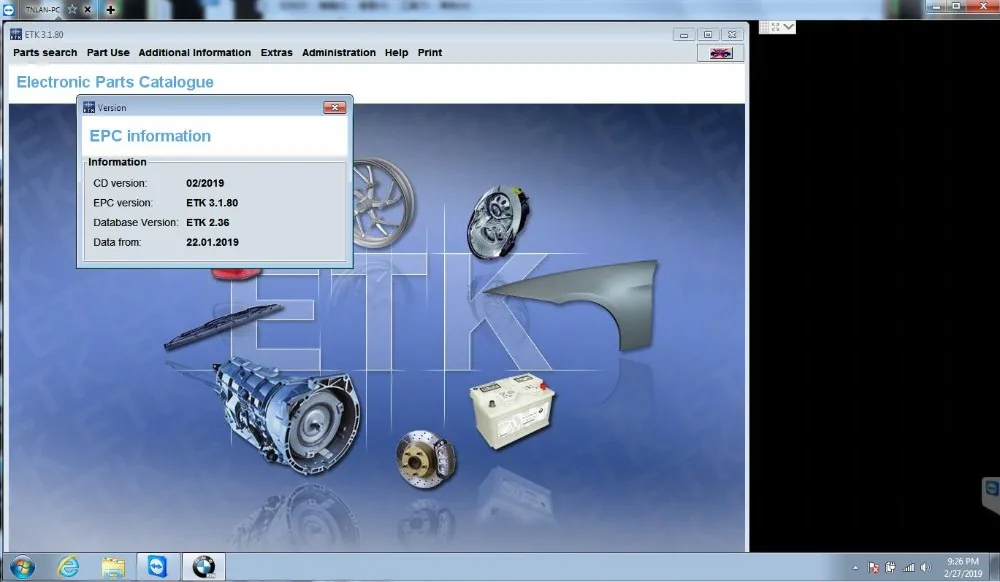The width and height of the screenshot is (1000, 582).
Task: Click the power plug tray icon
Action: point(890,567)
